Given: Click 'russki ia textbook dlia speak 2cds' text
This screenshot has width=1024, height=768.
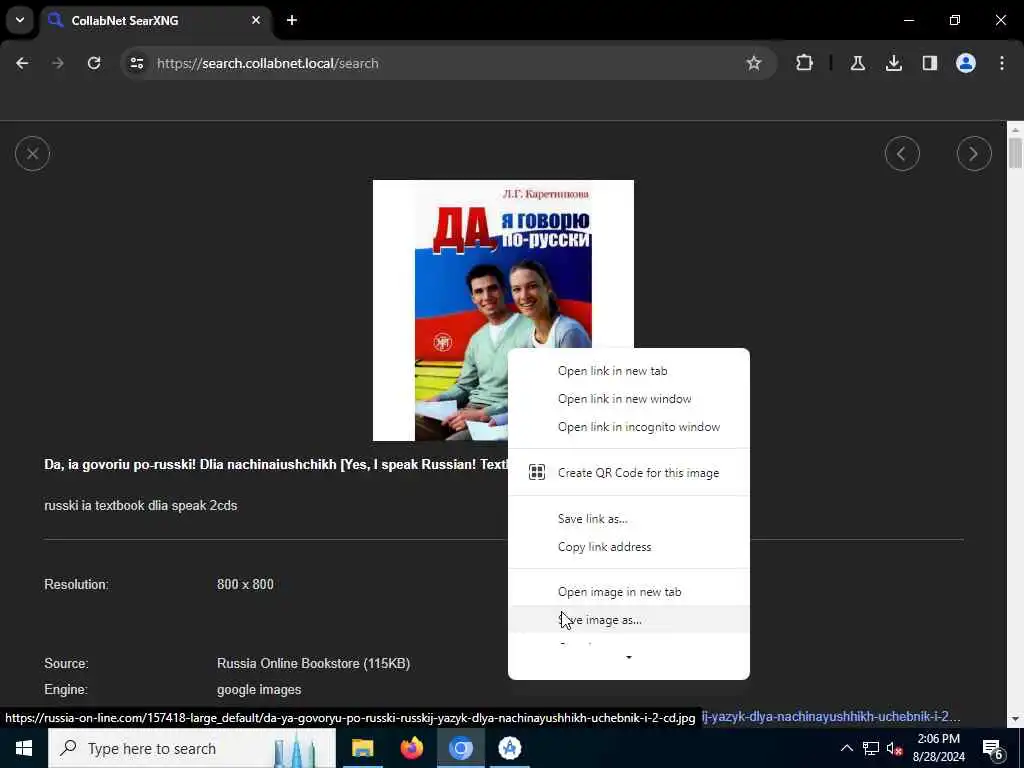Looking at the screenshot, I should click(x=140, y=506).
